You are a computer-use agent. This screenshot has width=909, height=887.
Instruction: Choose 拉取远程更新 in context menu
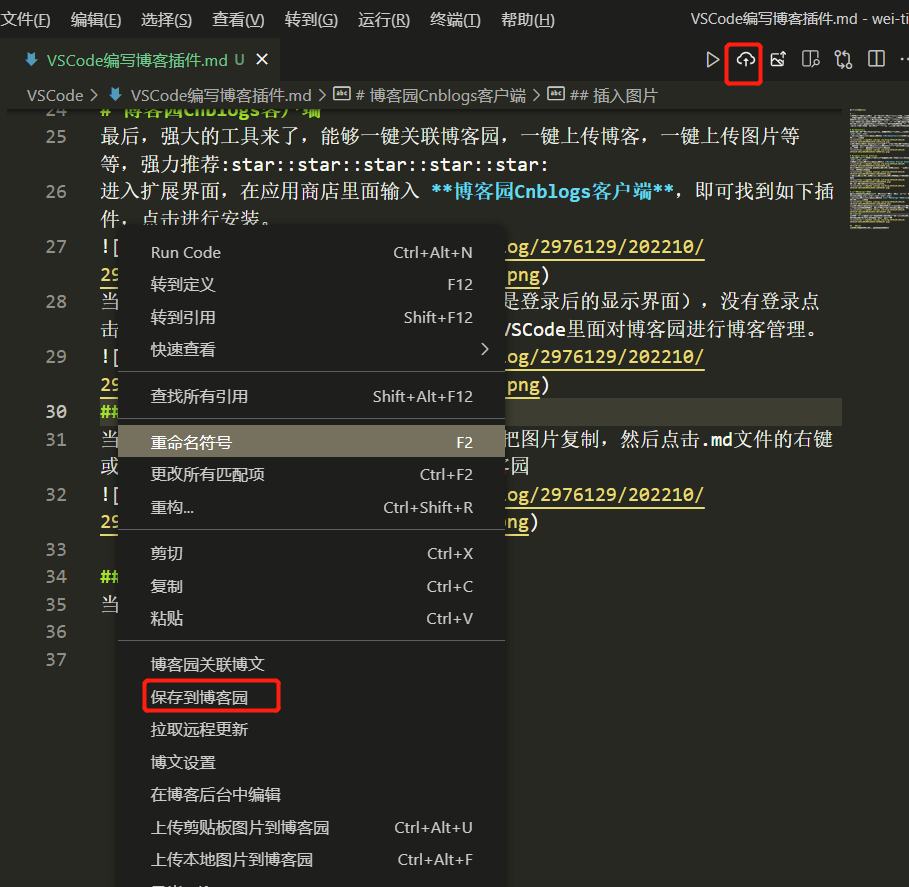coord(311,729)
